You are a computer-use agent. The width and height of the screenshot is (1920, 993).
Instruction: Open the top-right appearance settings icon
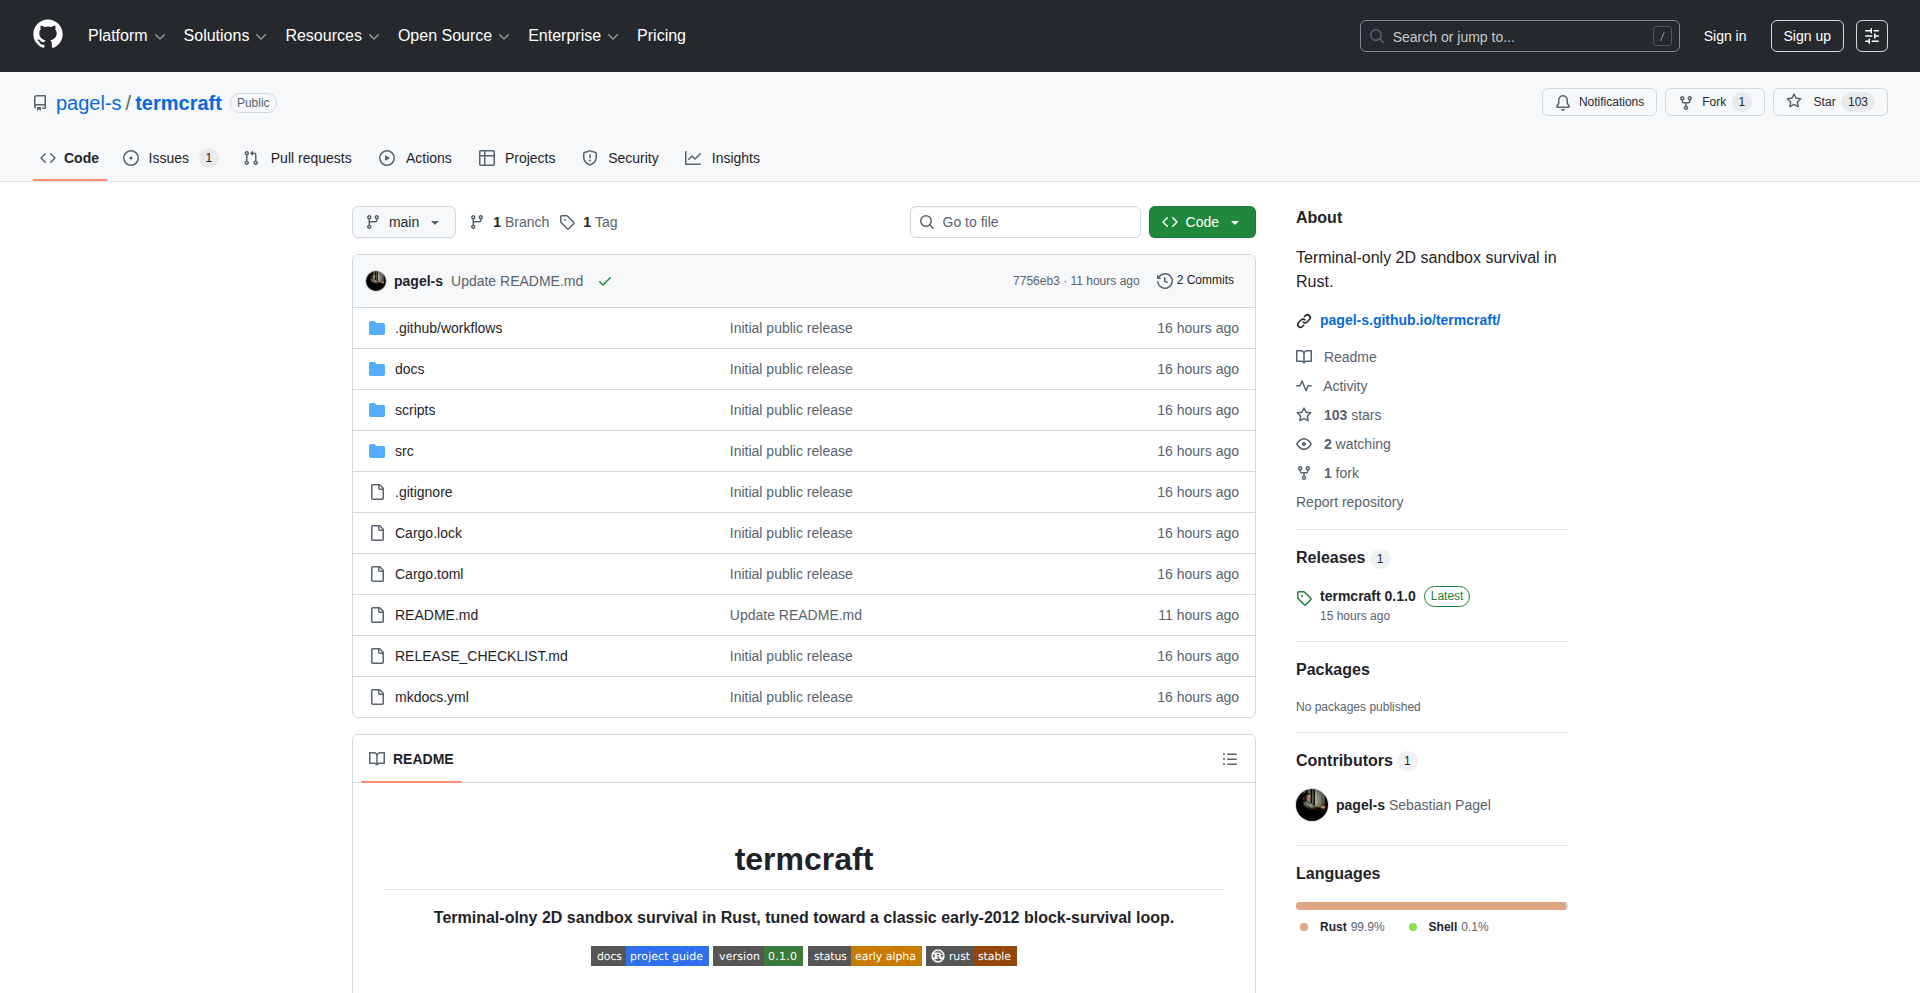click(1871, 36)
